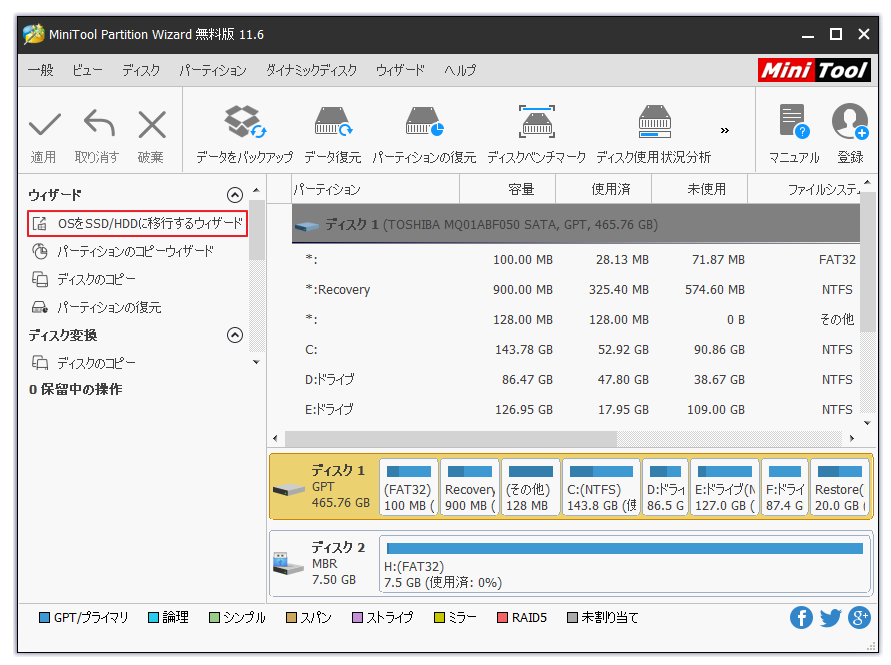Select the Recovery 900 MB partition block
The height and width of the screenshot is (665, 891).
tap(470, 487)
